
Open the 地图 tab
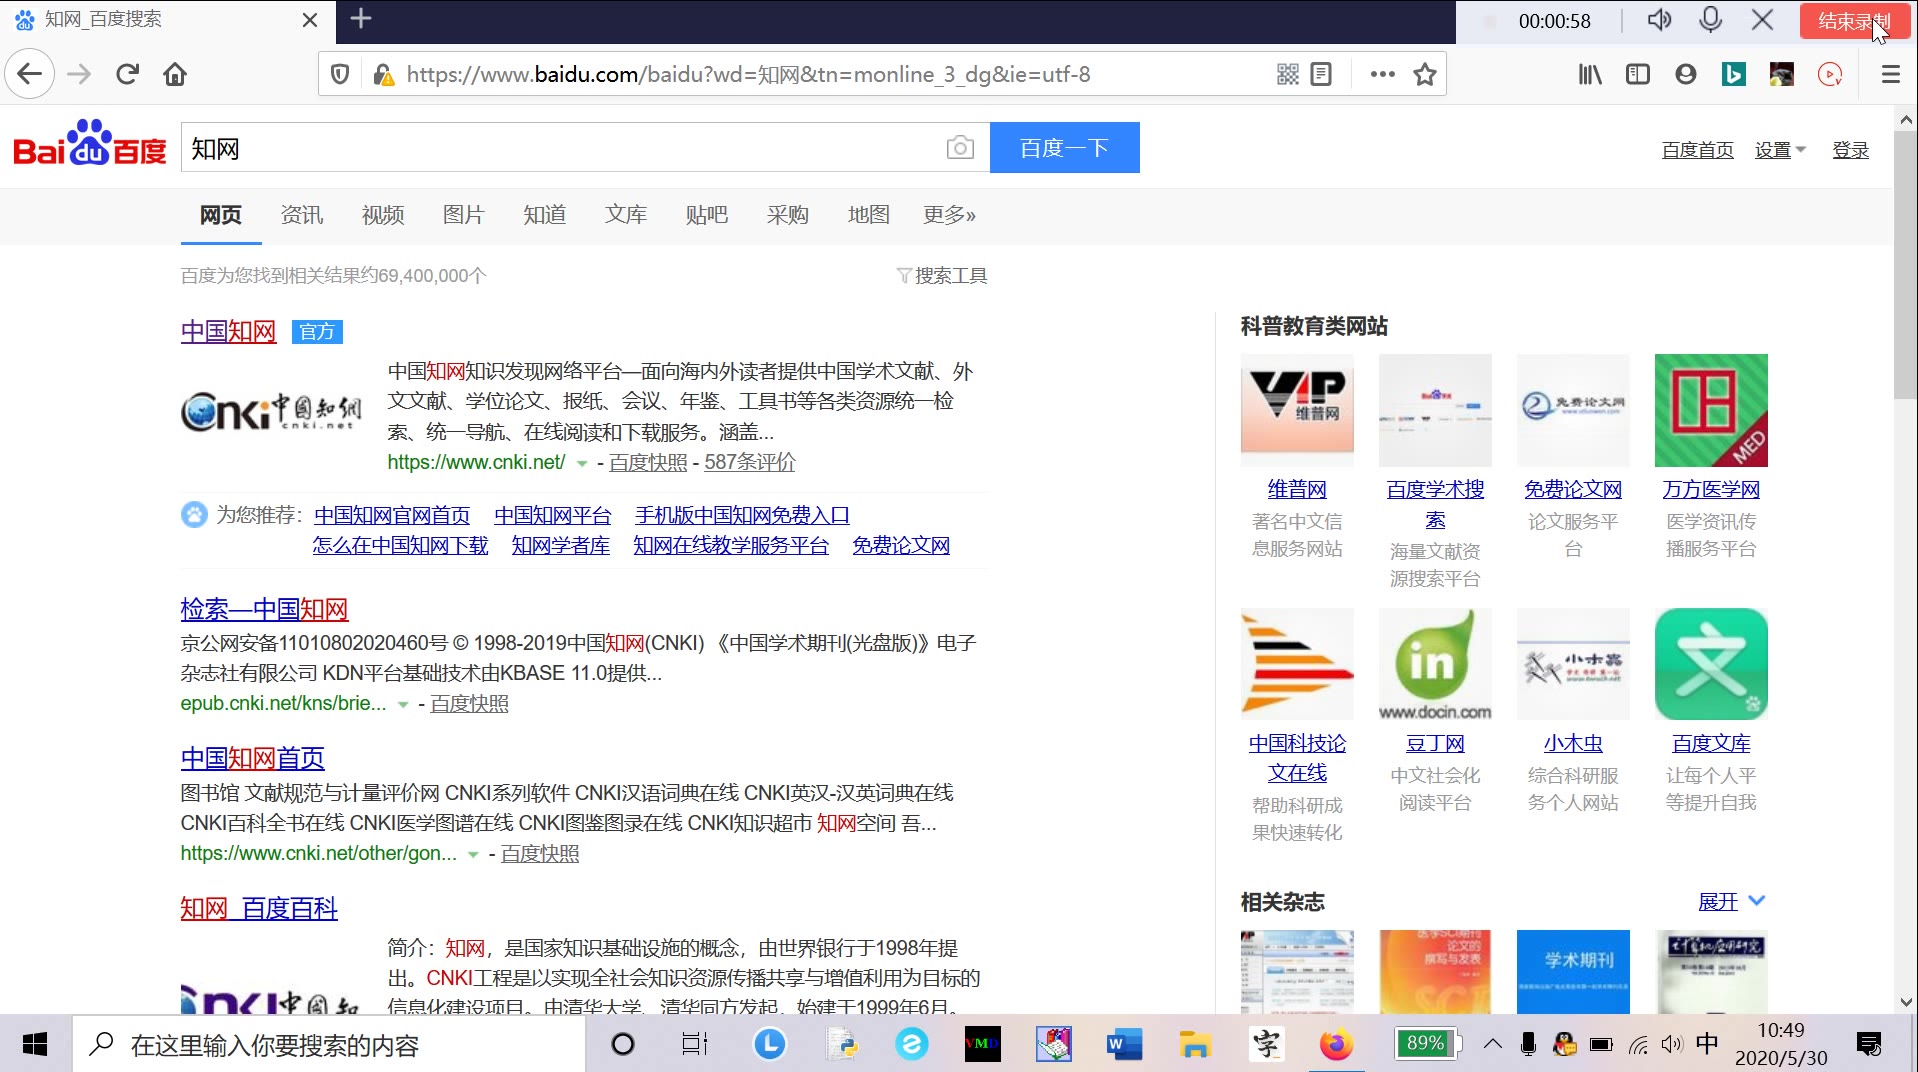click(x=869, y=215)
